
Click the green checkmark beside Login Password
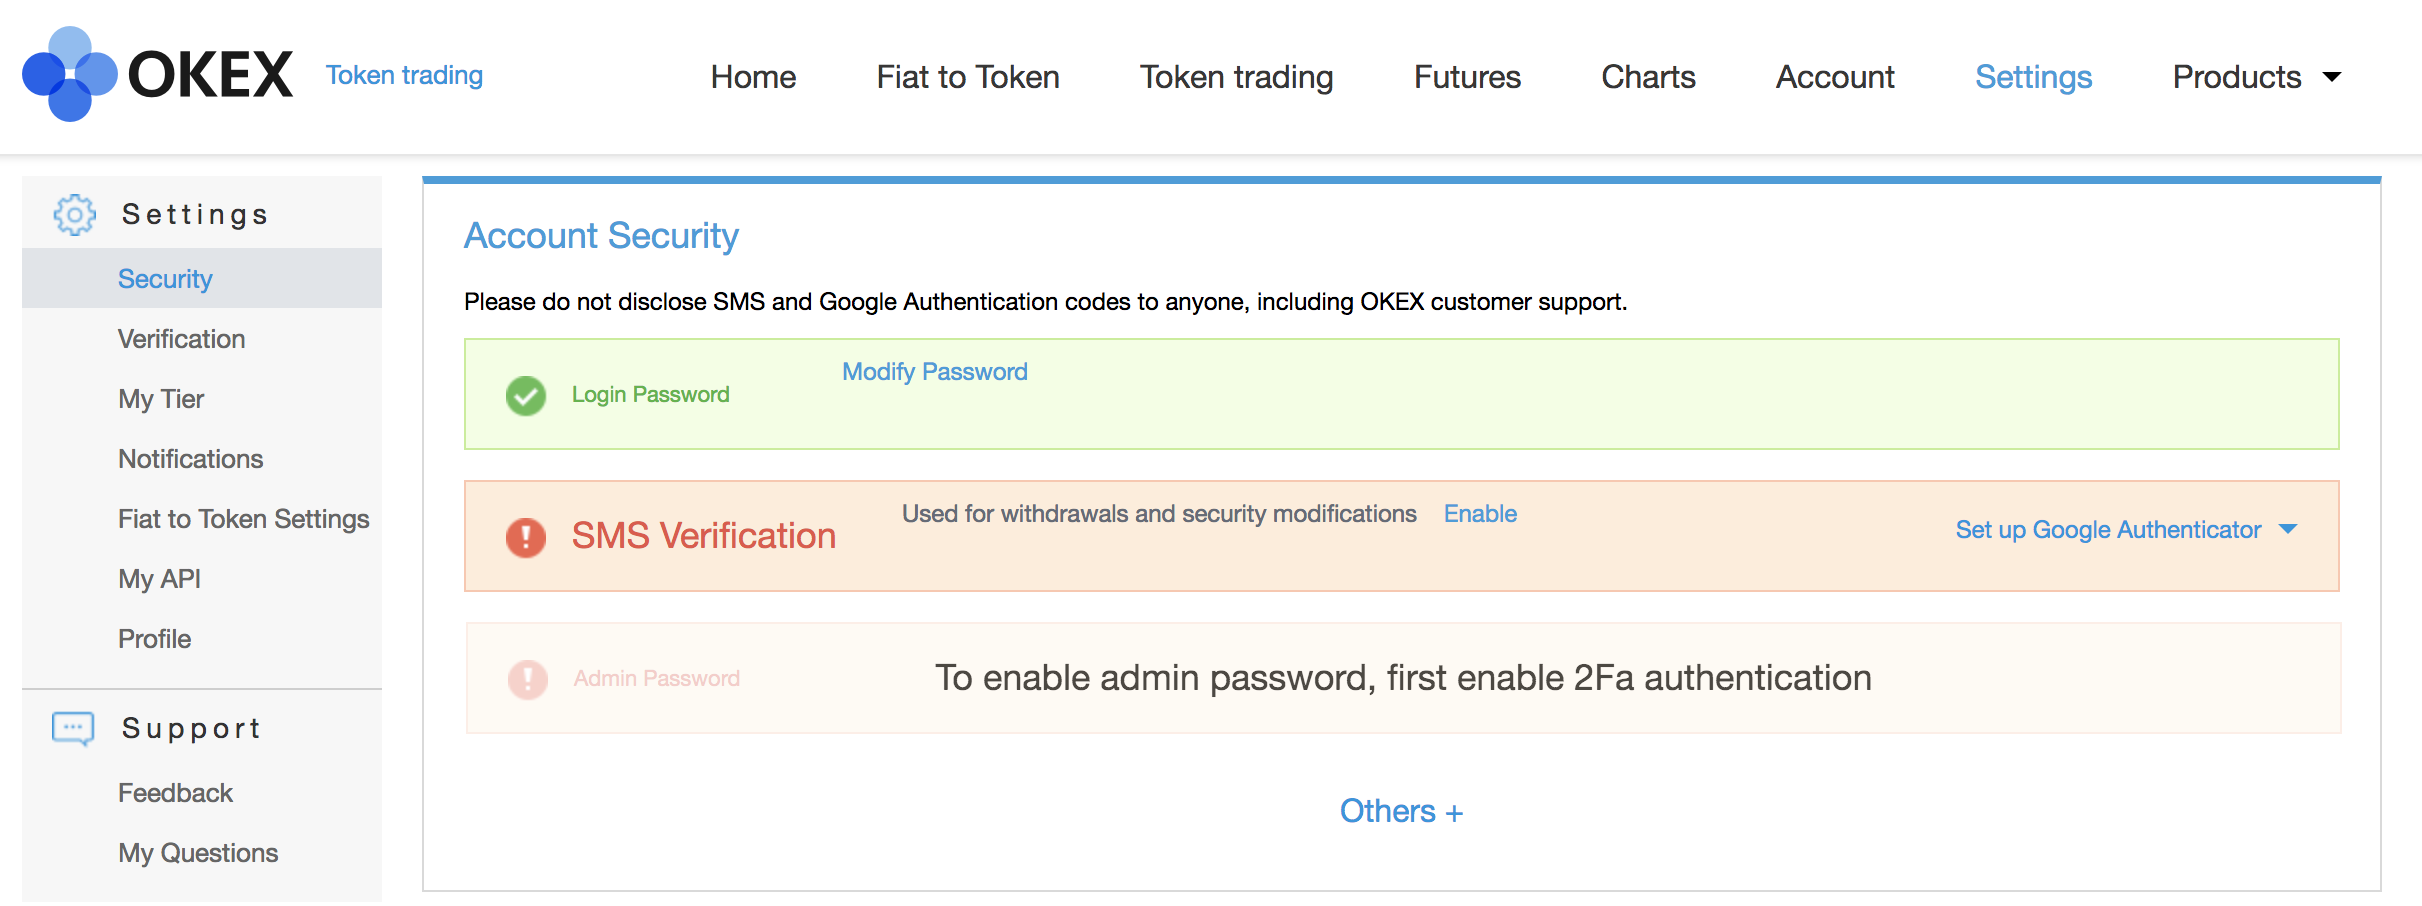click(x=526, y=395)
